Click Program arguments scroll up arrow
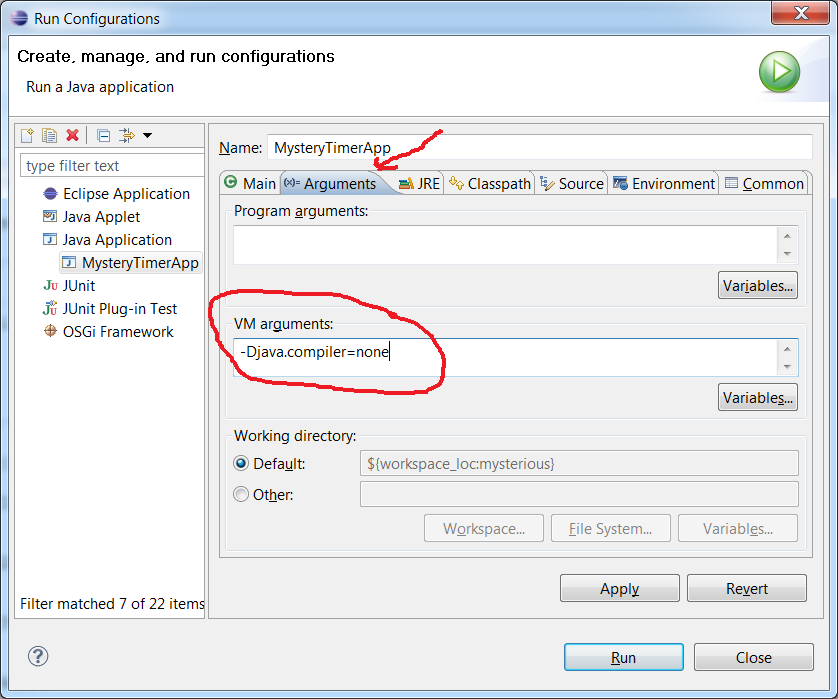The width and height of the screenshot is (838, 699). click(x=787, y=236)
